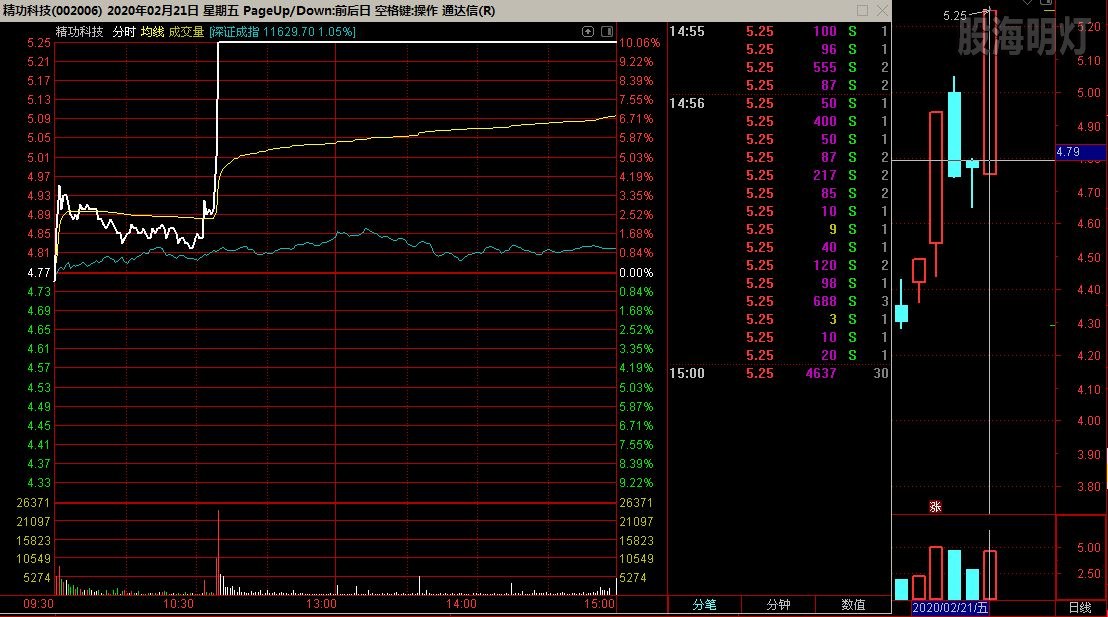Click the tallest intraday volume spike bar
Screen dimensions: 1108x617
pyautogui.click(x=218, y=552)
